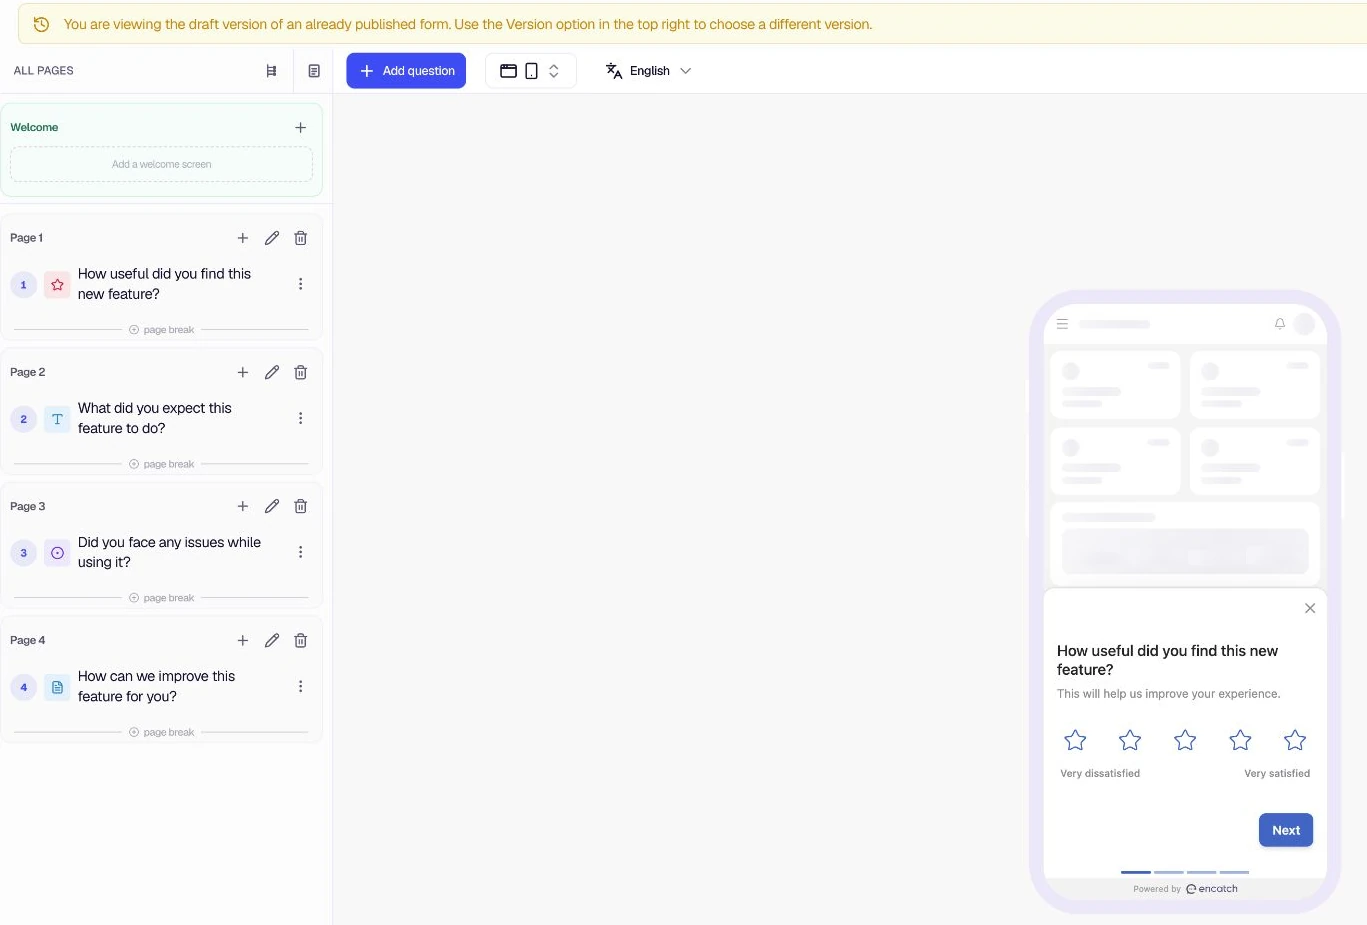Delete Page 3 using its trash icon
This screenshot has height=925, width=1367.
[x=300, y=506]
